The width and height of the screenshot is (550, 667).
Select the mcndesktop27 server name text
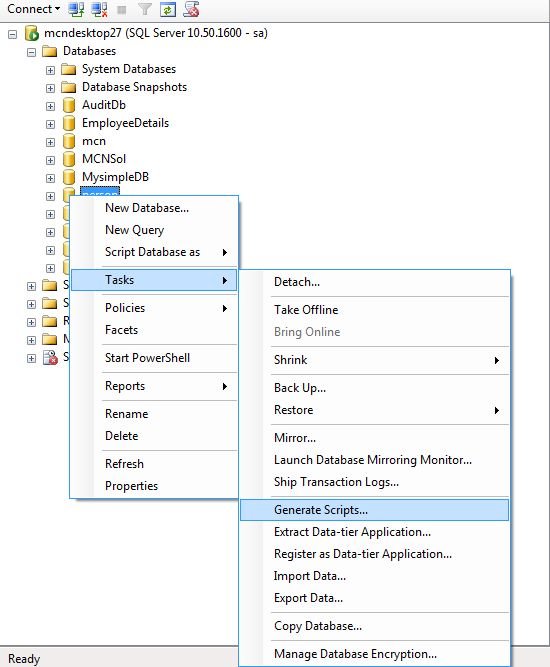(x=156, y=33)
